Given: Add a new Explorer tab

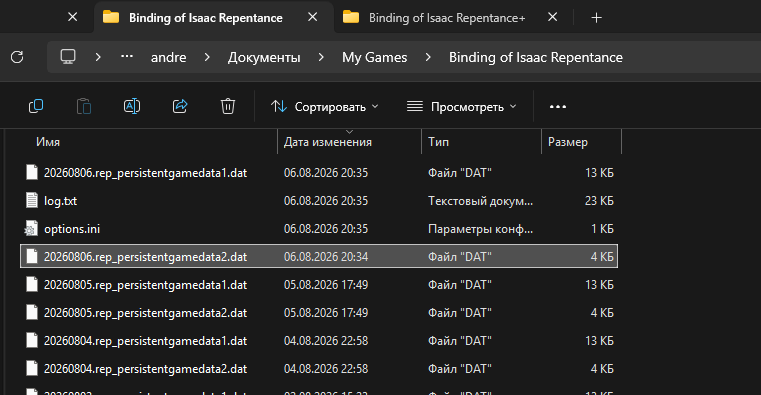Looking at the screenshot, I should point(596,18).
